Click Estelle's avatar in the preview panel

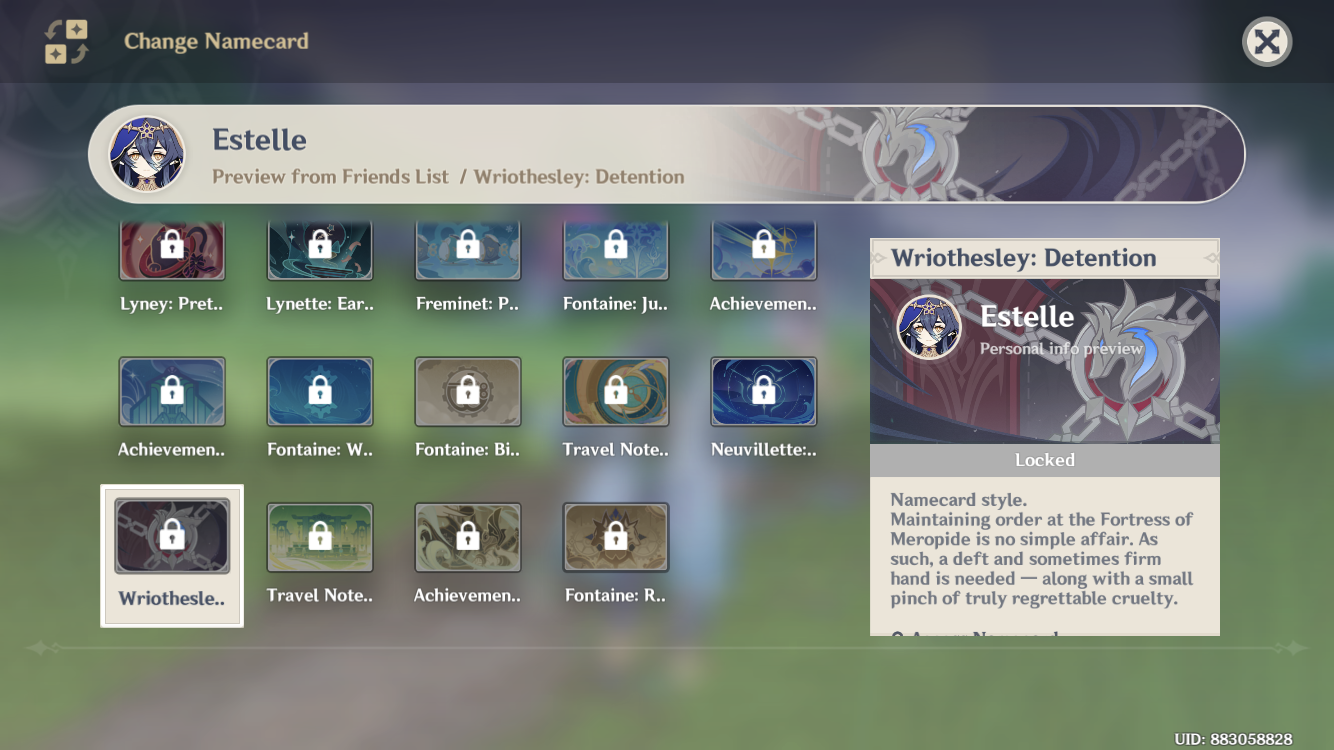pyautogui.click(x=928, y=330)
